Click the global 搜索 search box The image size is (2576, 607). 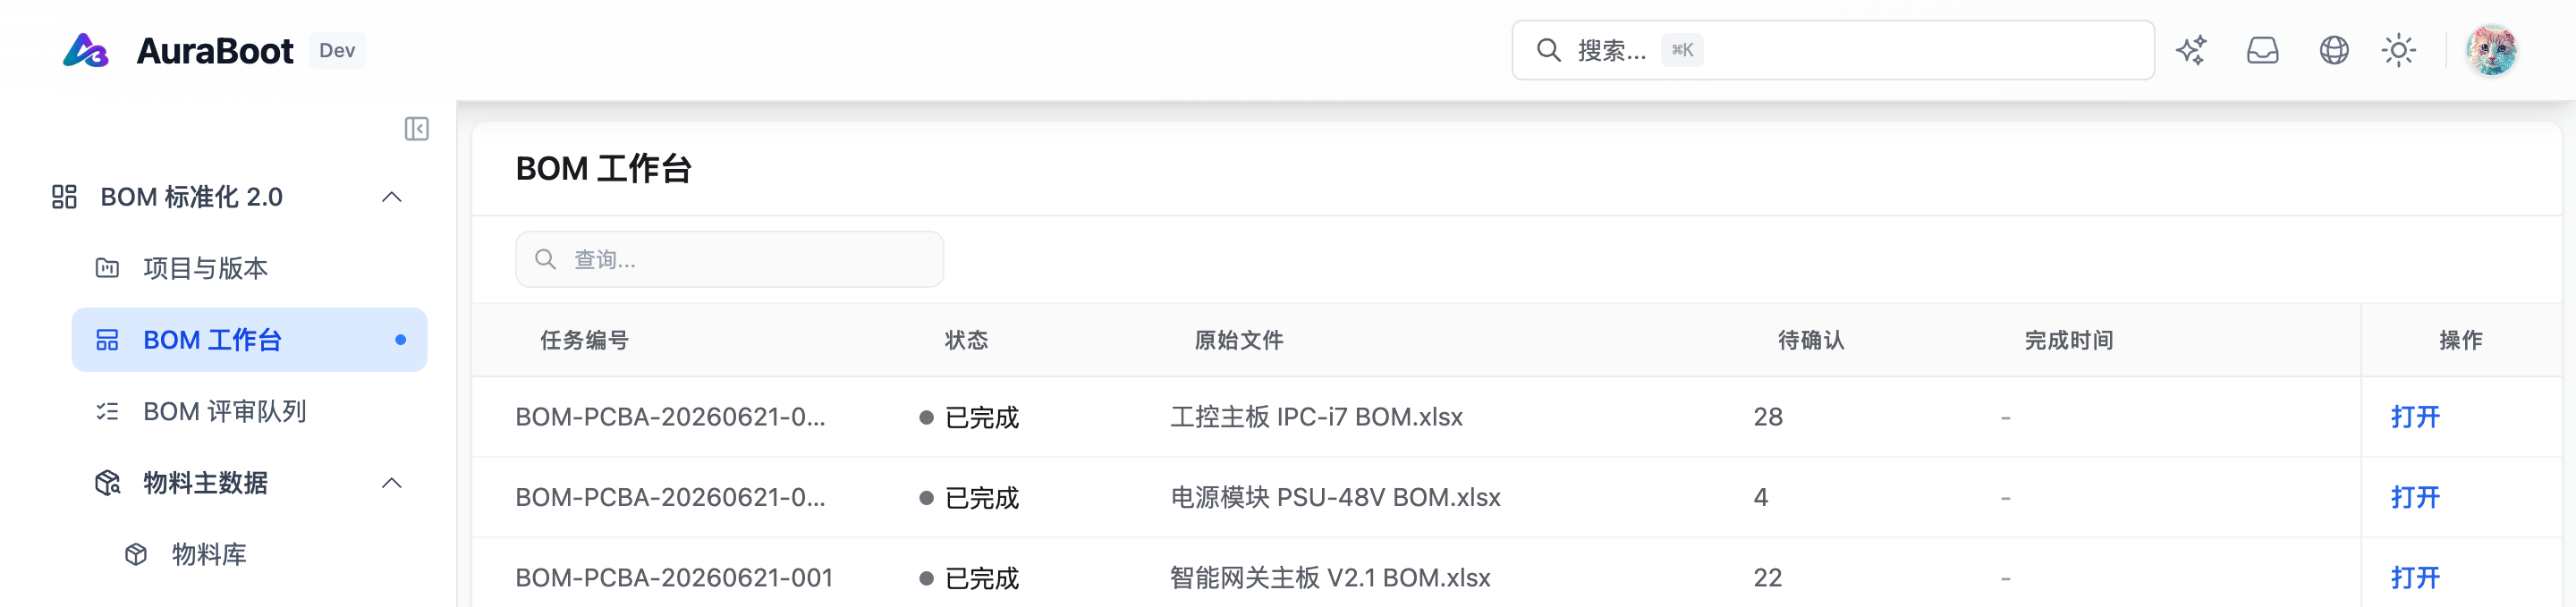1832,50
